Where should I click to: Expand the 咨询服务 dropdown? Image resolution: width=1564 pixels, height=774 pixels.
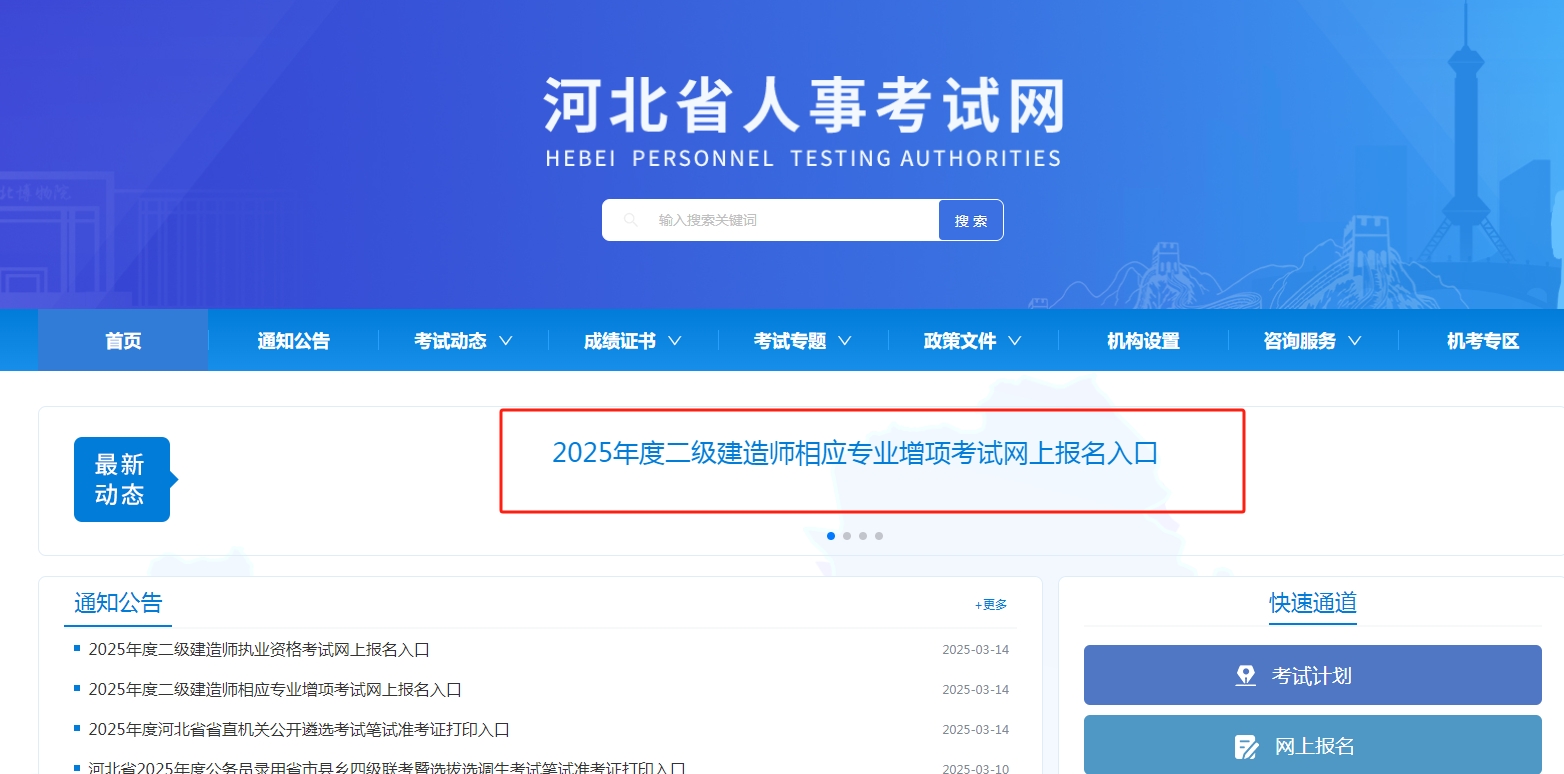tap(1301, 340)
